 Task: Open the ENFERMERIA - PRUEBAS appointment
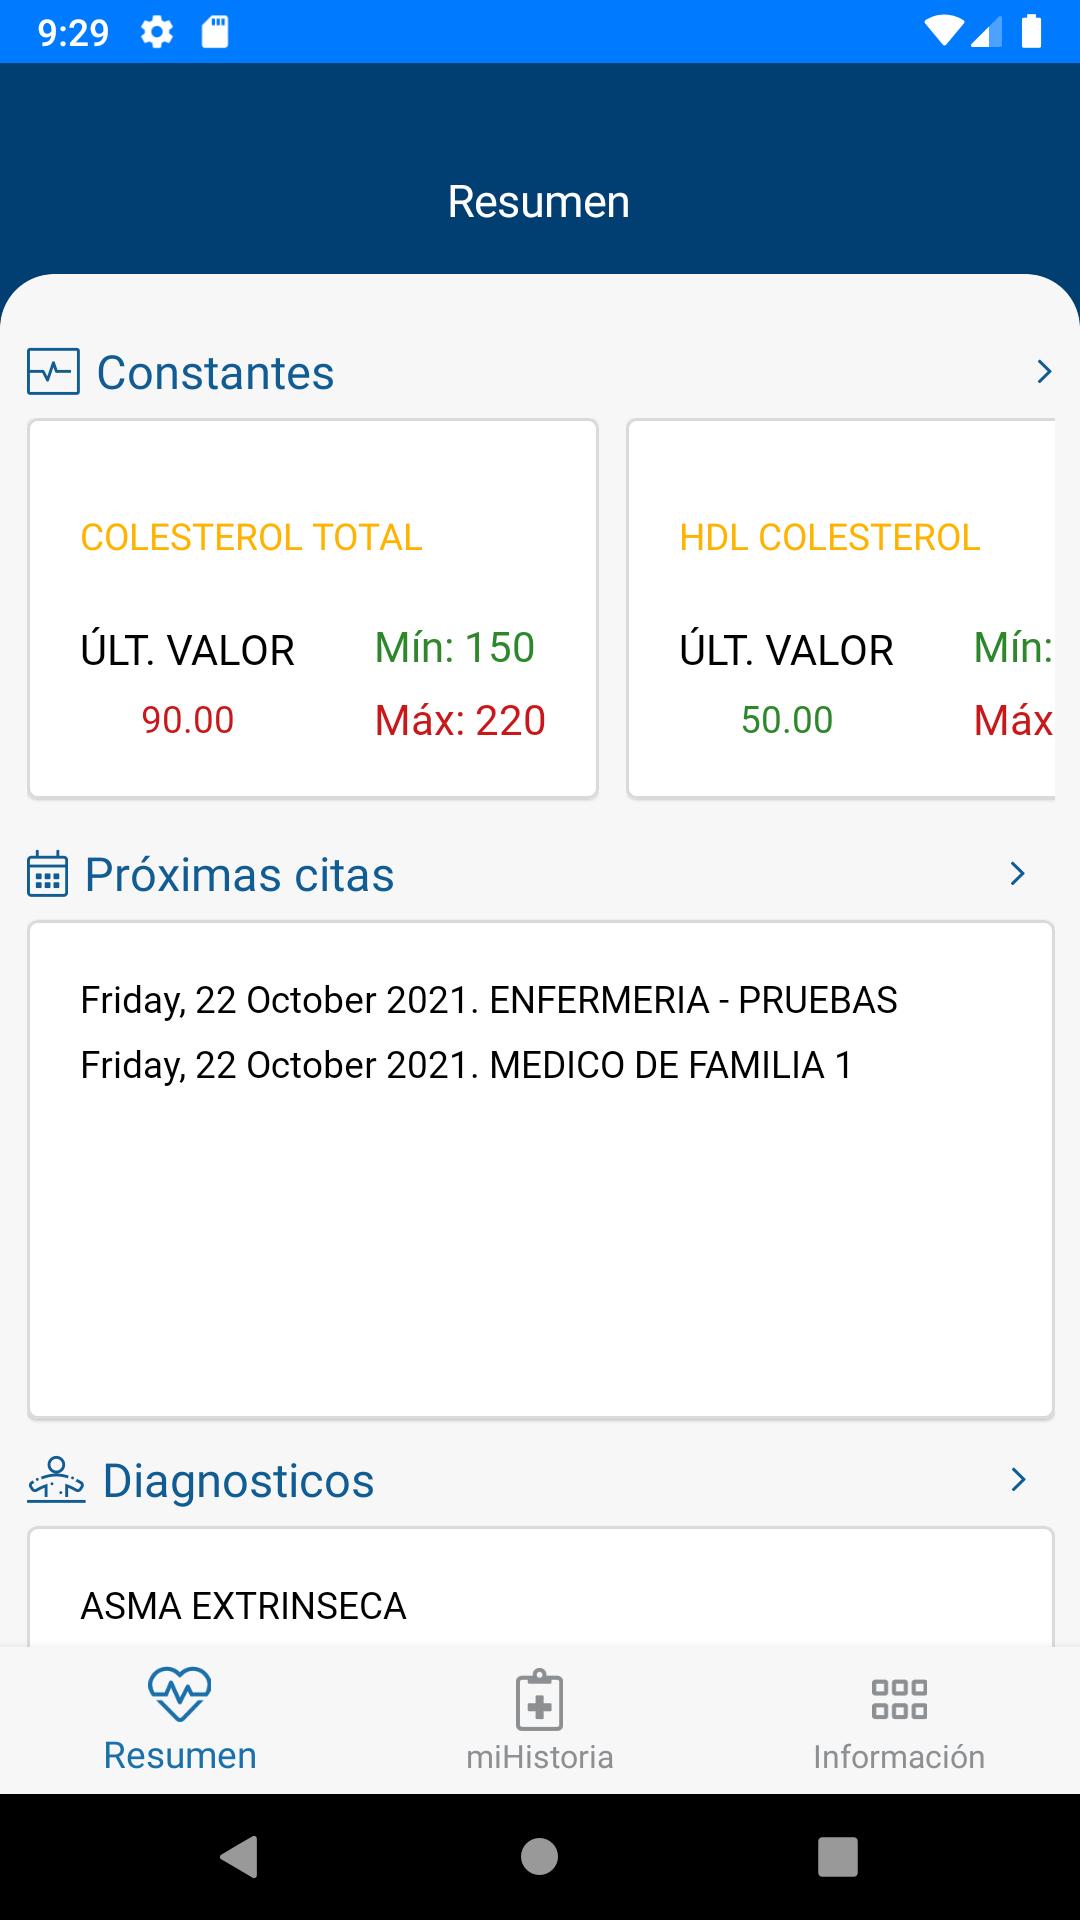(489, 1000)
